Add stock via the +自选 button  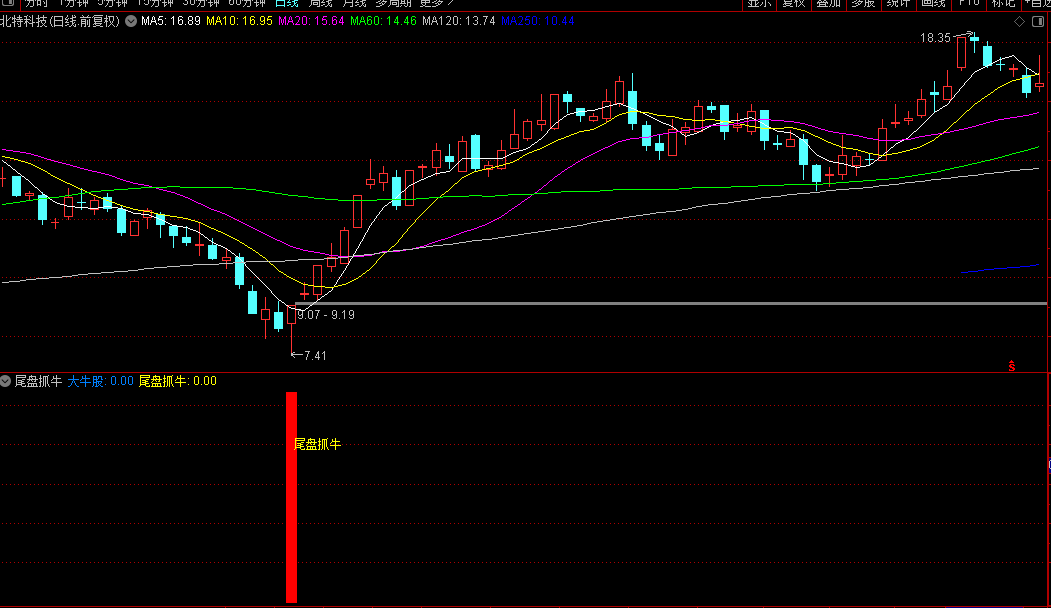pos(1037,3)
